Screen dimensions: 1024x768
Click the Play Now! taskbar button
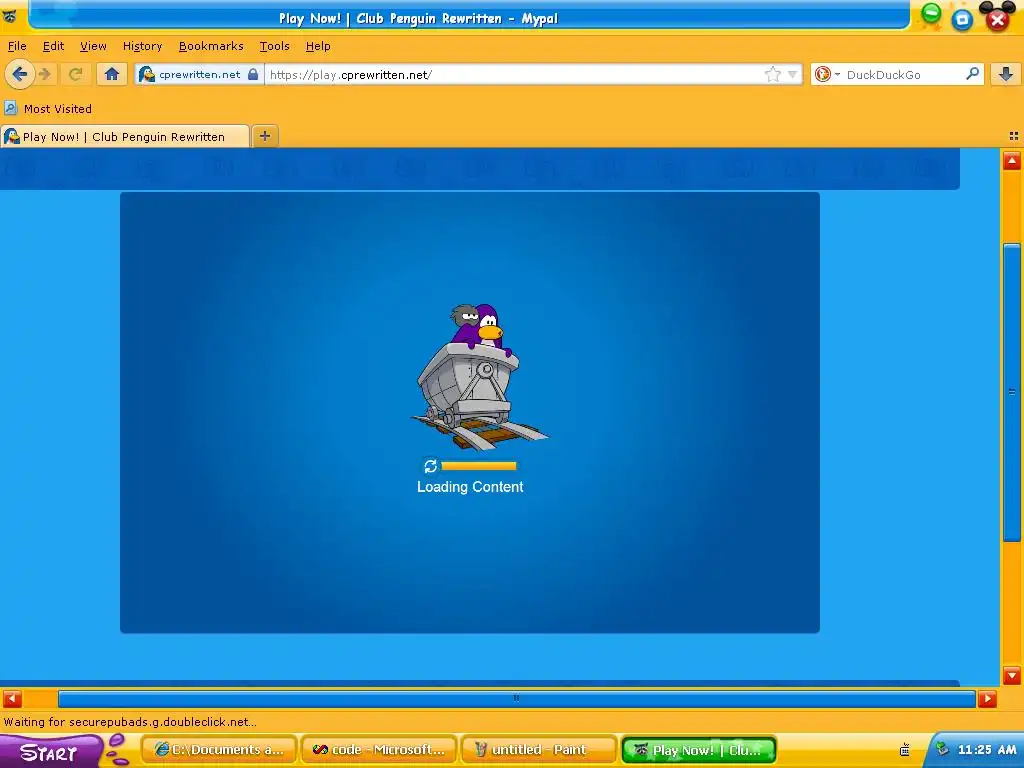699,750
